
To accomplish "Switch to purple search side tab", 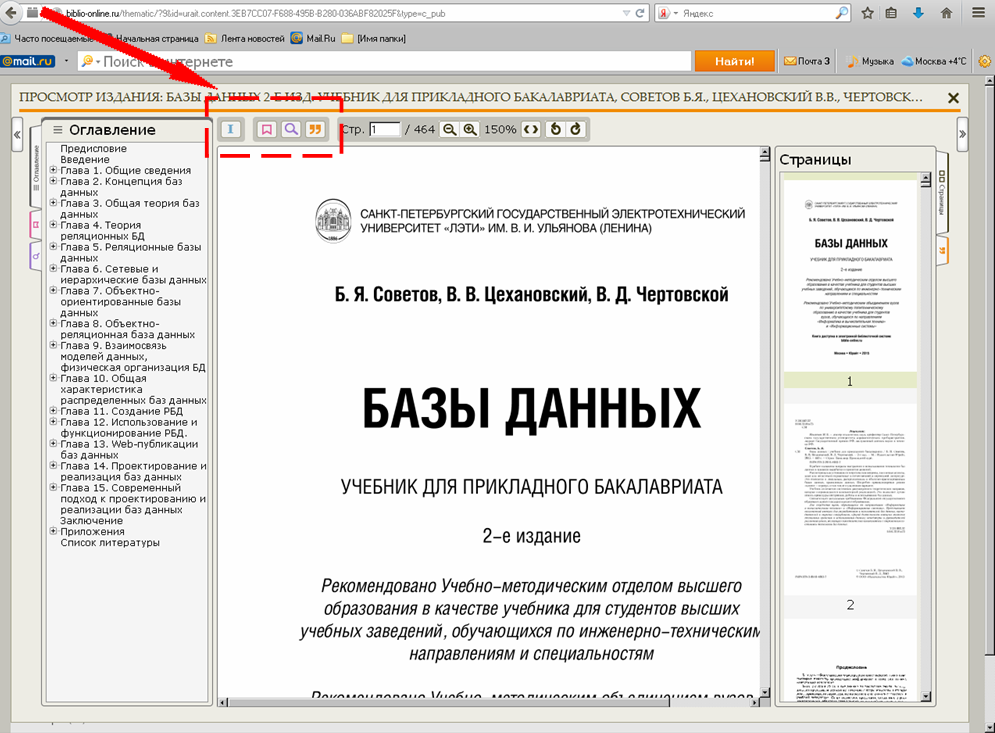I will click(36, 256).
